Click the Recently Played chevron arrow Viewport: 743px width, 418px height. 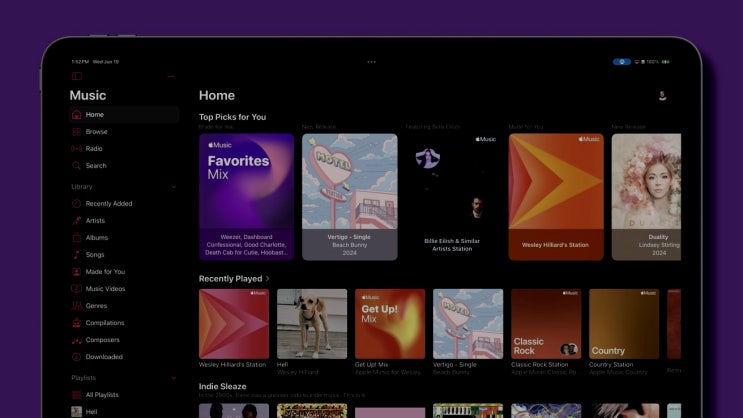point(268,279)
